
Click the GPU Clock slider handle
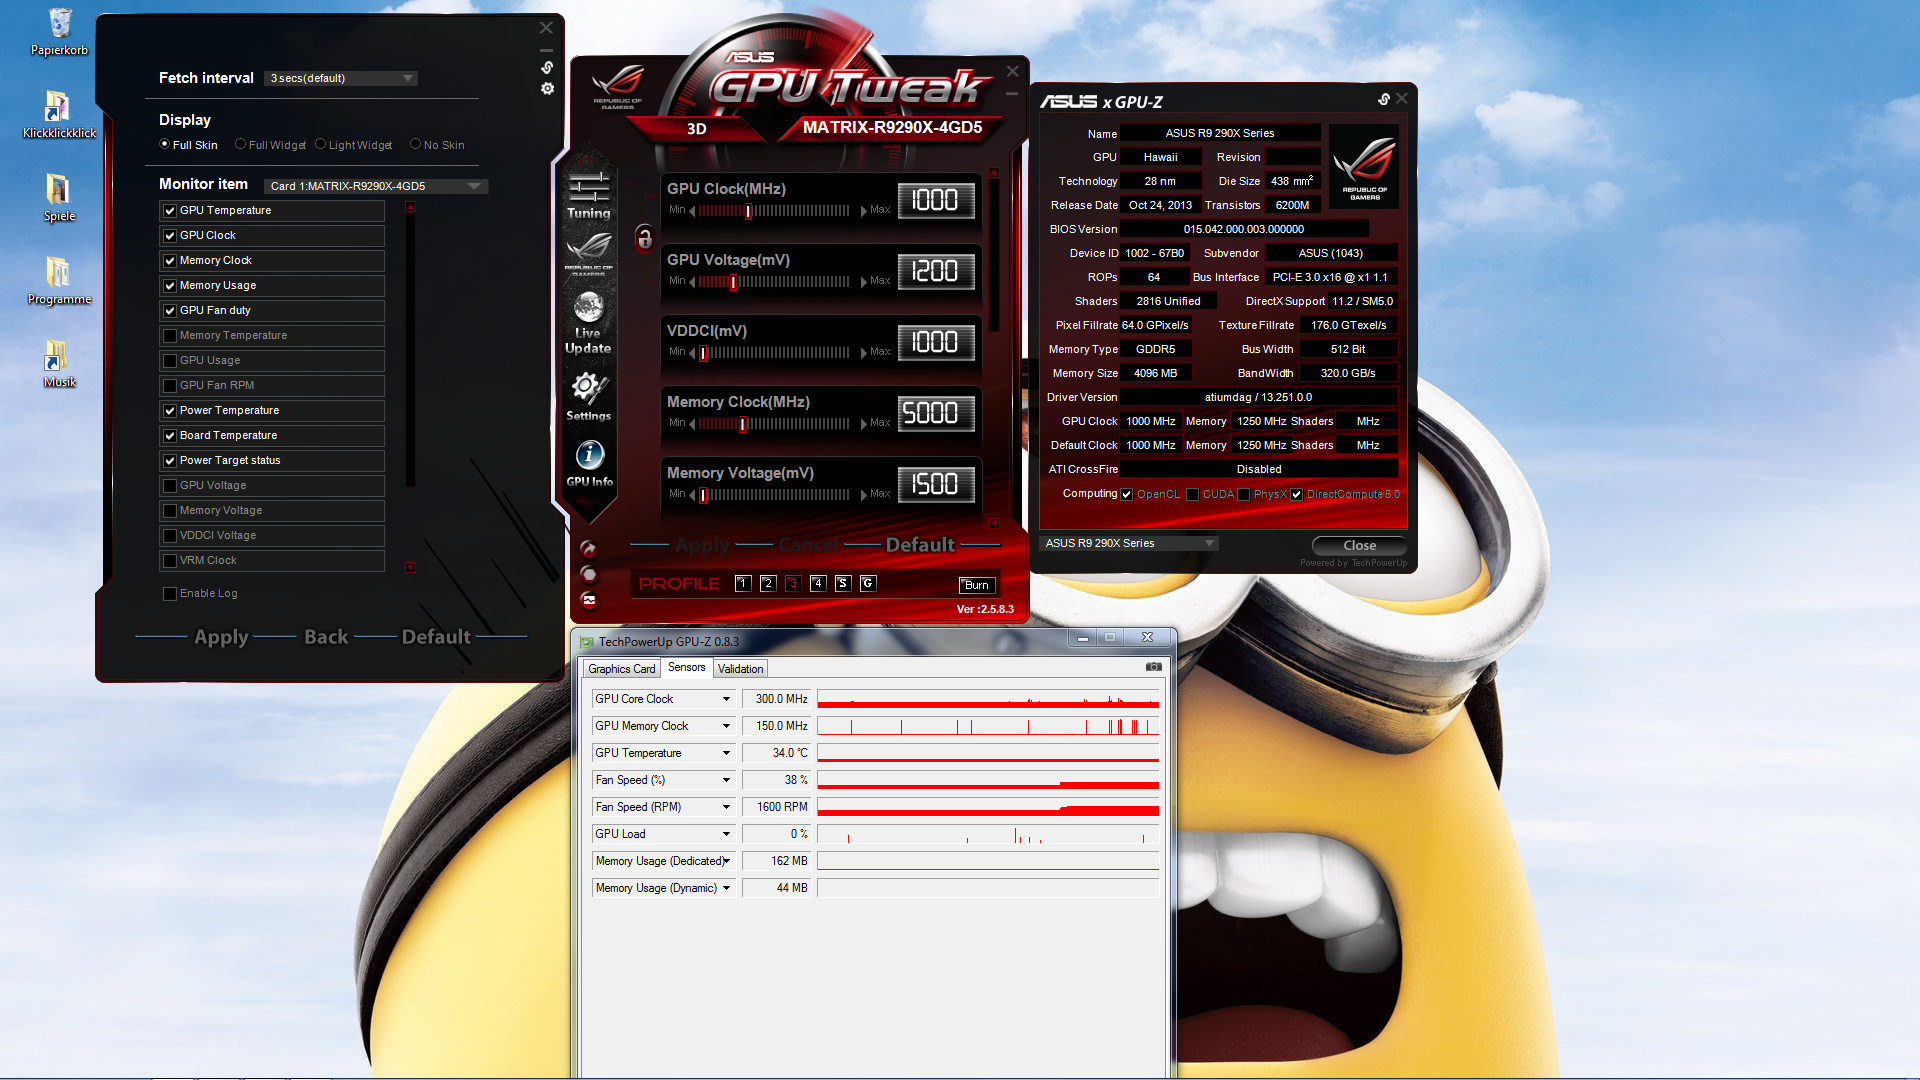[748, 211]
